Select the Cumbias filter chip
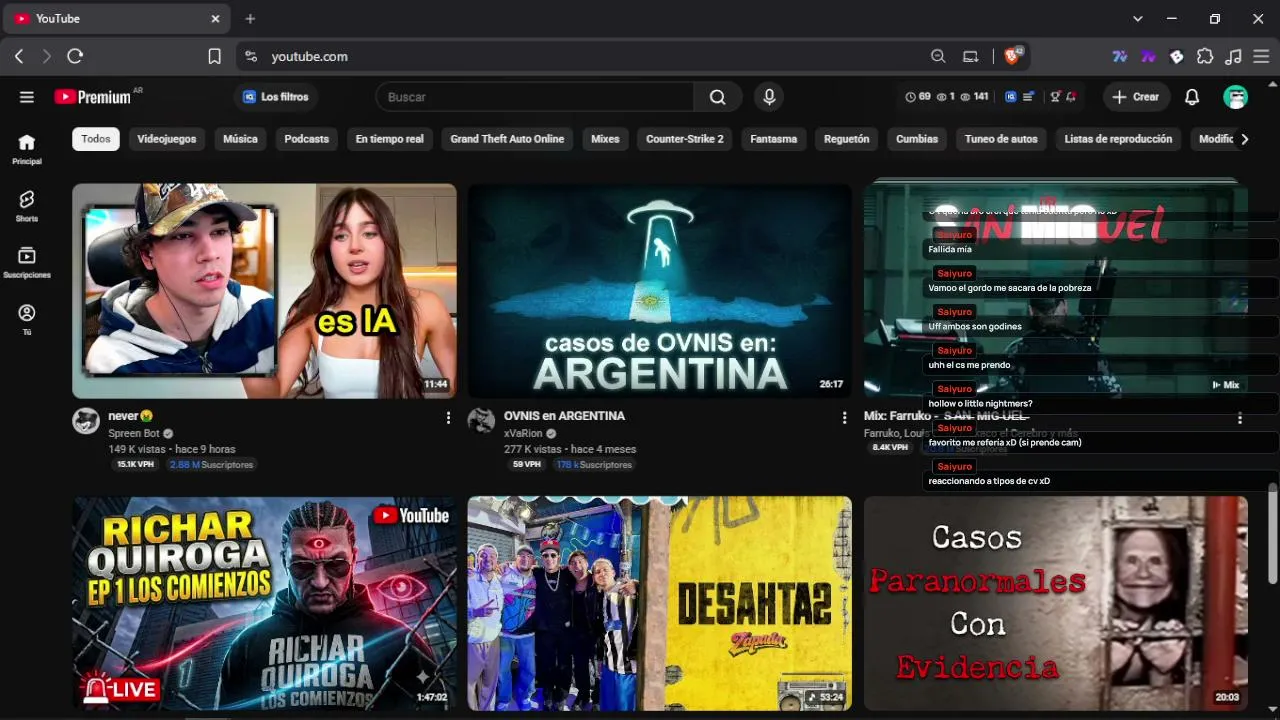The height and width of the screenshot is (720, 1280). (917, 139)
